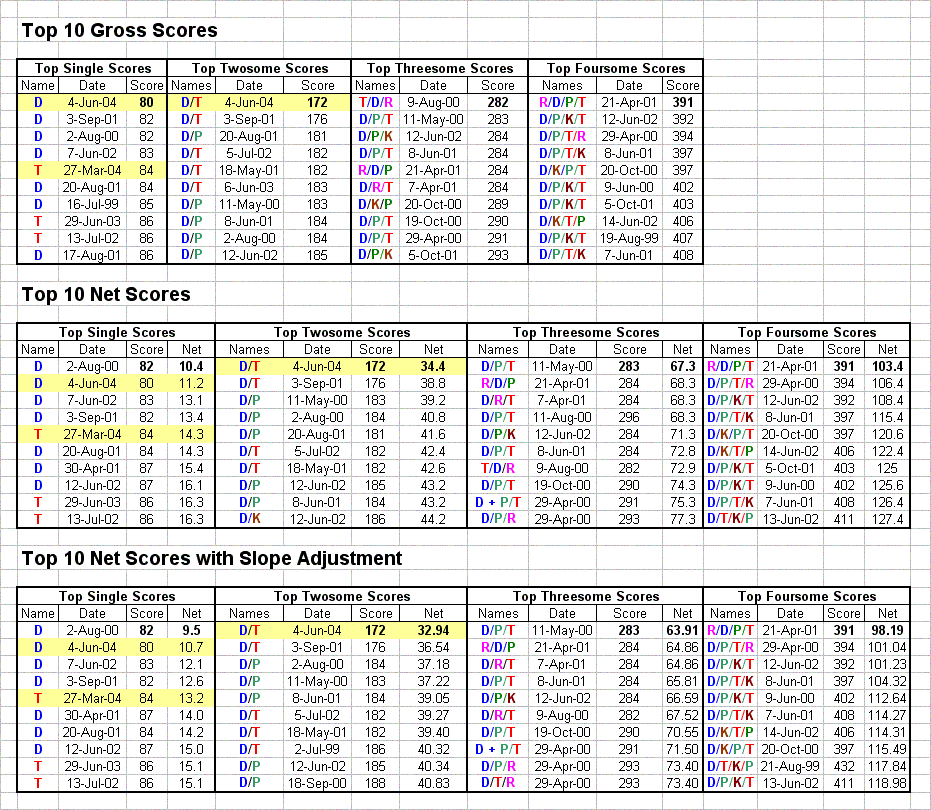
Task: Select the 13.2 slope-adjusted net cell
Action: (x=191, y=698)
